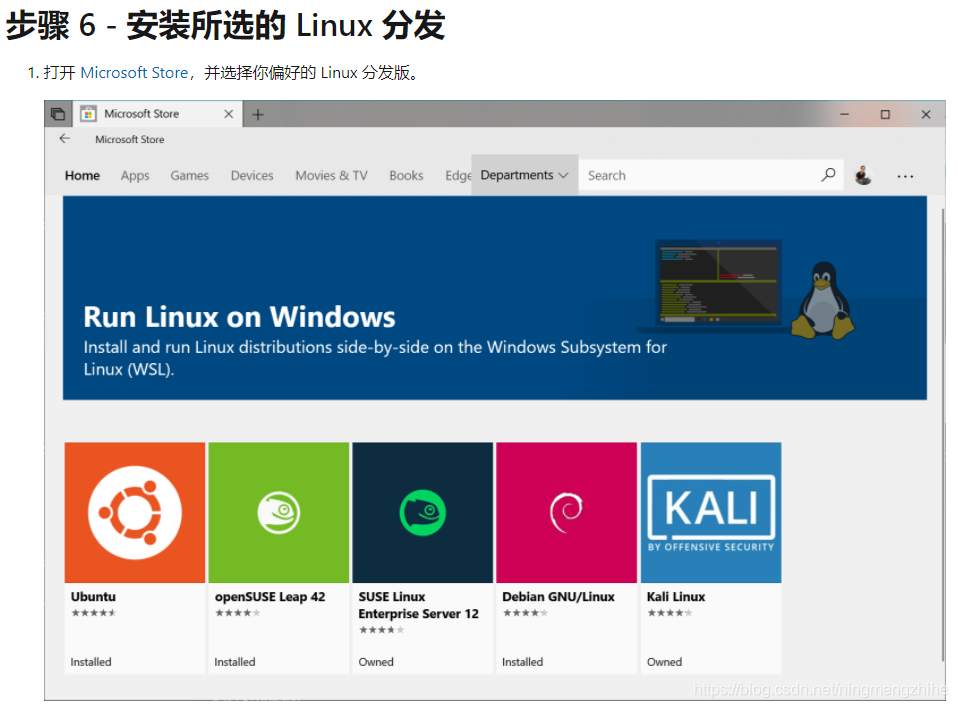This screenshot has height=708, width=958.
Task: Click the Microsoft Store page title label
Action: coord(130,139)
